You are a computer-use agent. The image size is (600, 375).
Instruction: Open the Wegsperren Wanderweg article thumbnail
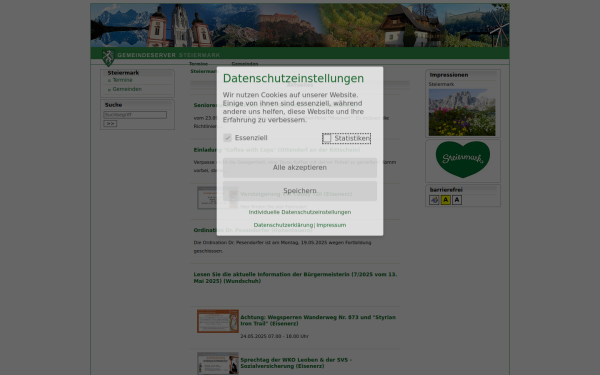(218, 321)
